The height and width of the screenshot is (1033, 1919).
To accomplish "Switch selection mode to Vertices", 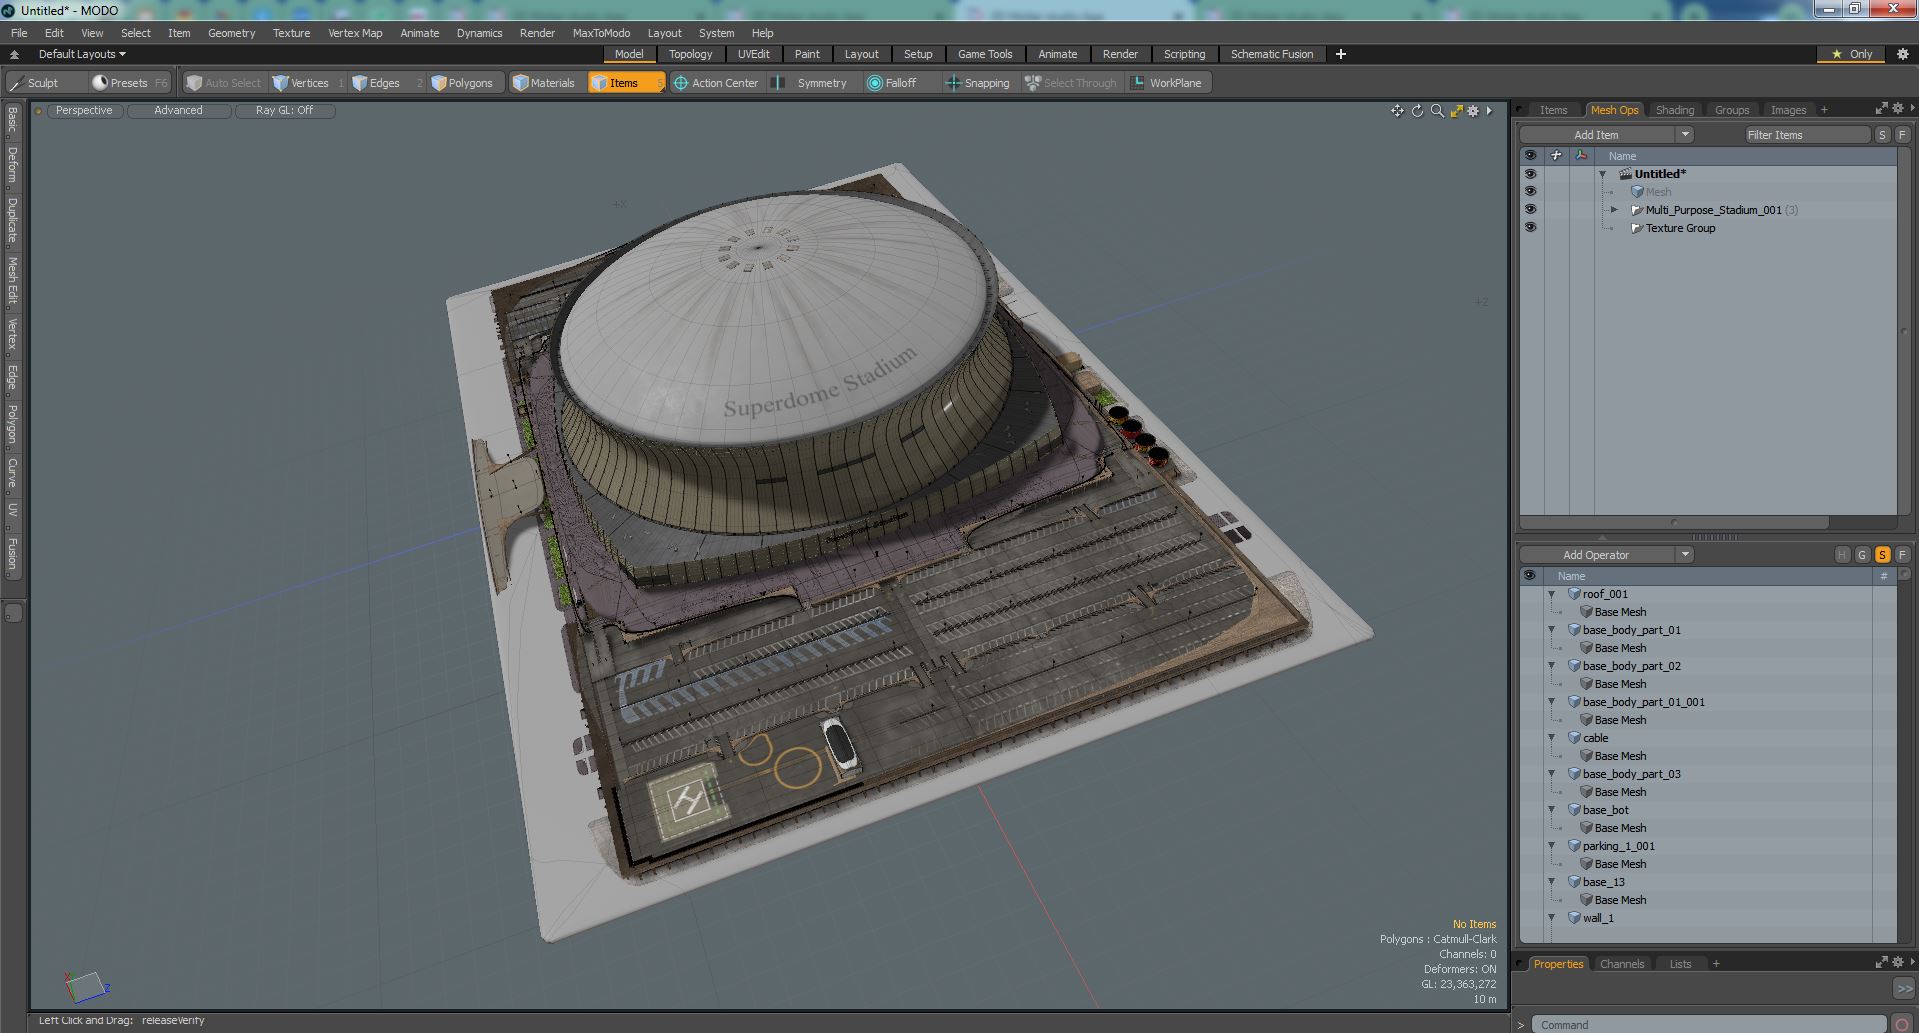I will point(308,83).
